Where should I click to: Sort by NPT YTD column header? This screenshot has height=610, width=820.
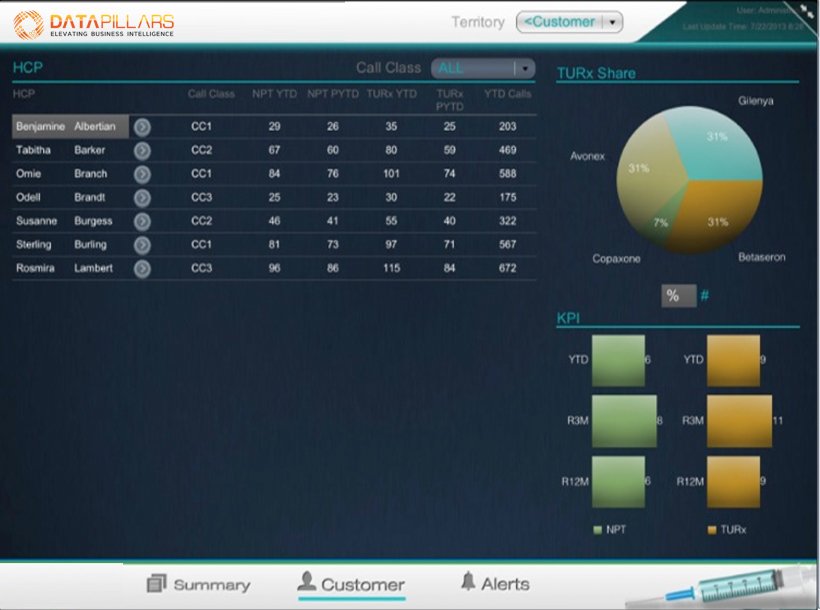point(274,94)
